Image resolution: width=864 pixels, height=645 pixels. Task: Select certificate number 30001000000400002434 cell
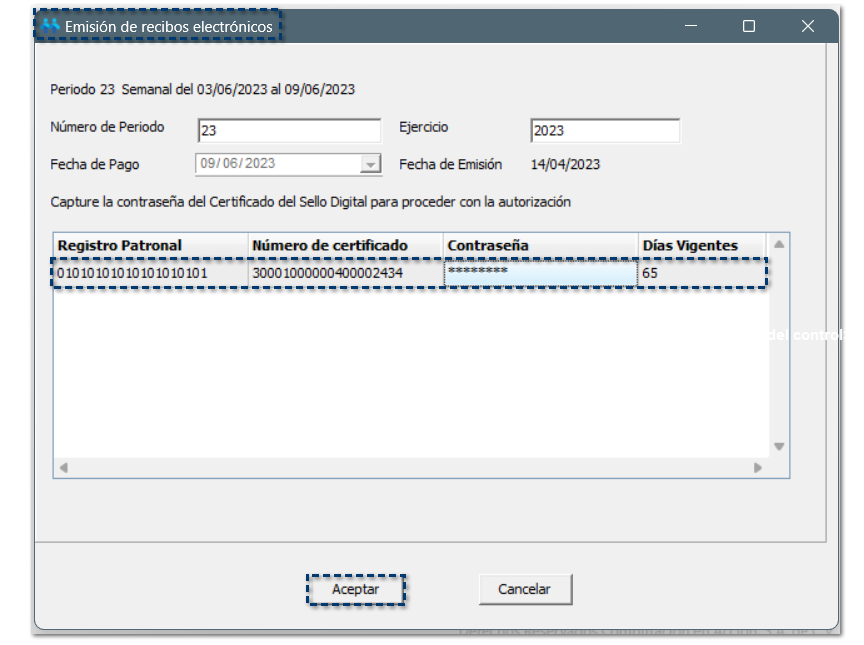345,273
